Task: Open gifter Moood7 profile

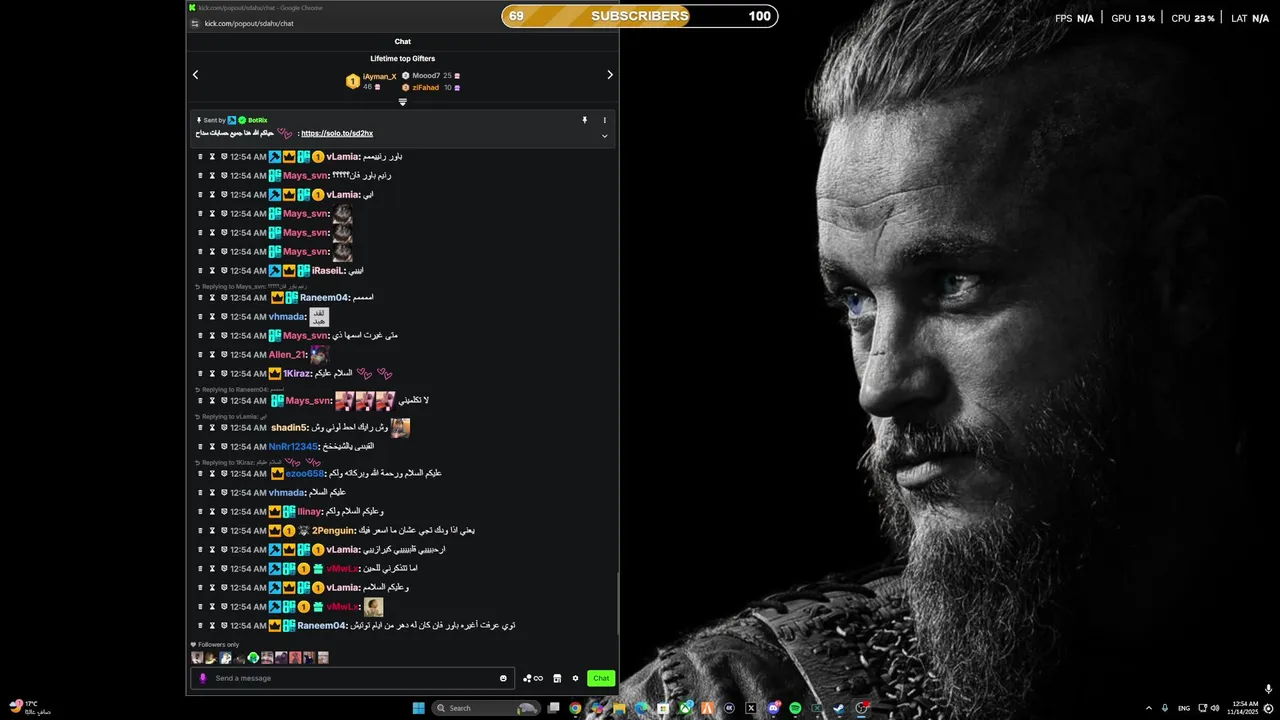Action: click(426, 76)
